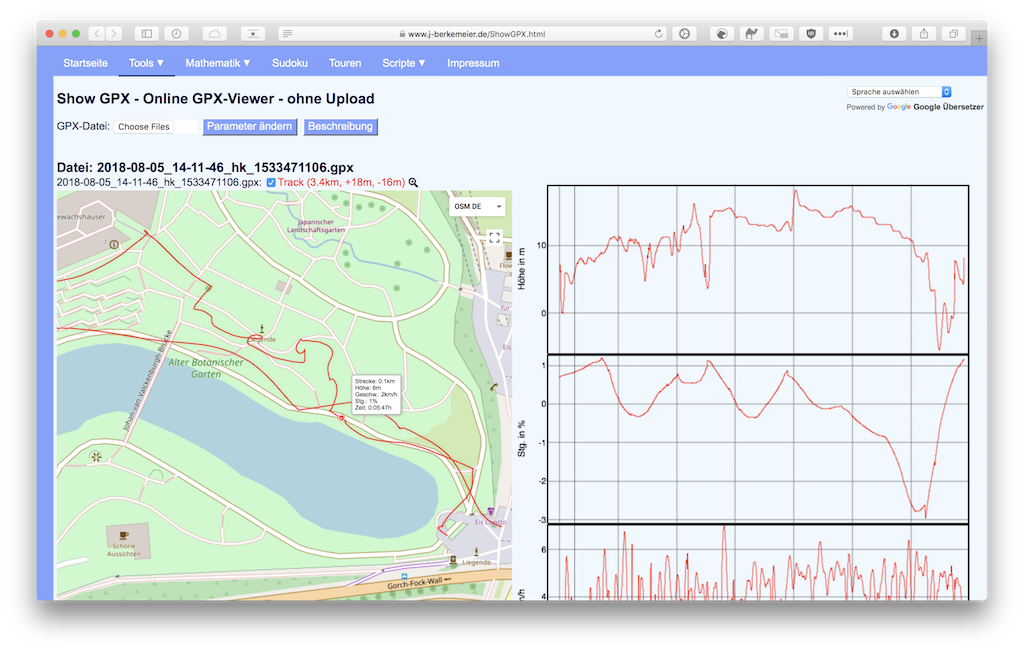Click the red Track (3.4km, +18m, -16m) label

342,183
